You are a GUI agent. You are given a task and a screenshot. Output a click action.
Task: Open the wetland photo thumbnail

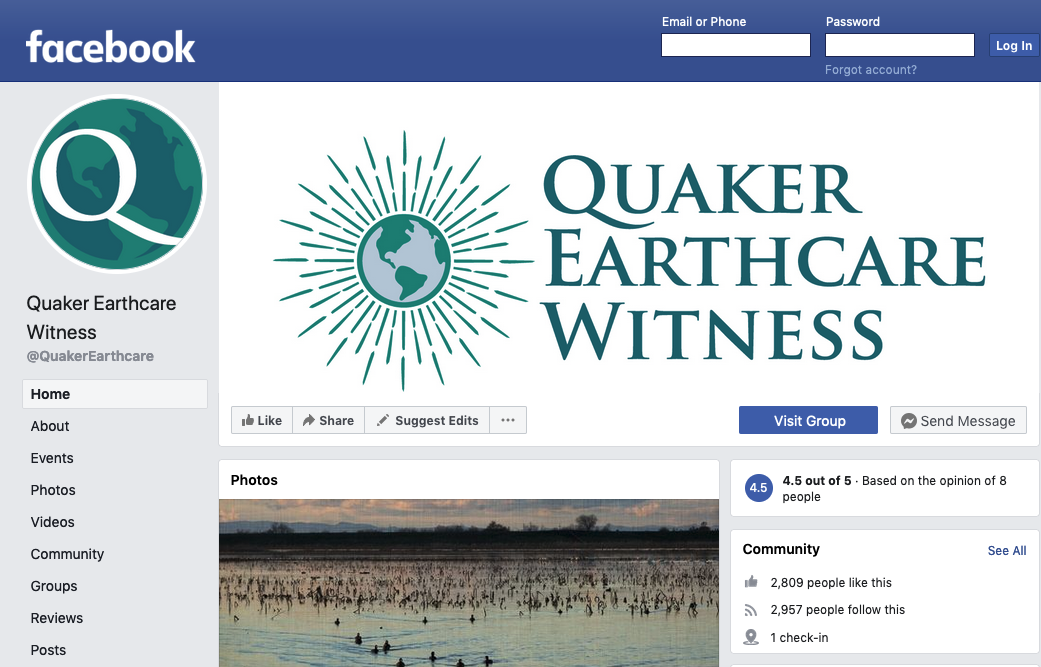pos(469,583)
